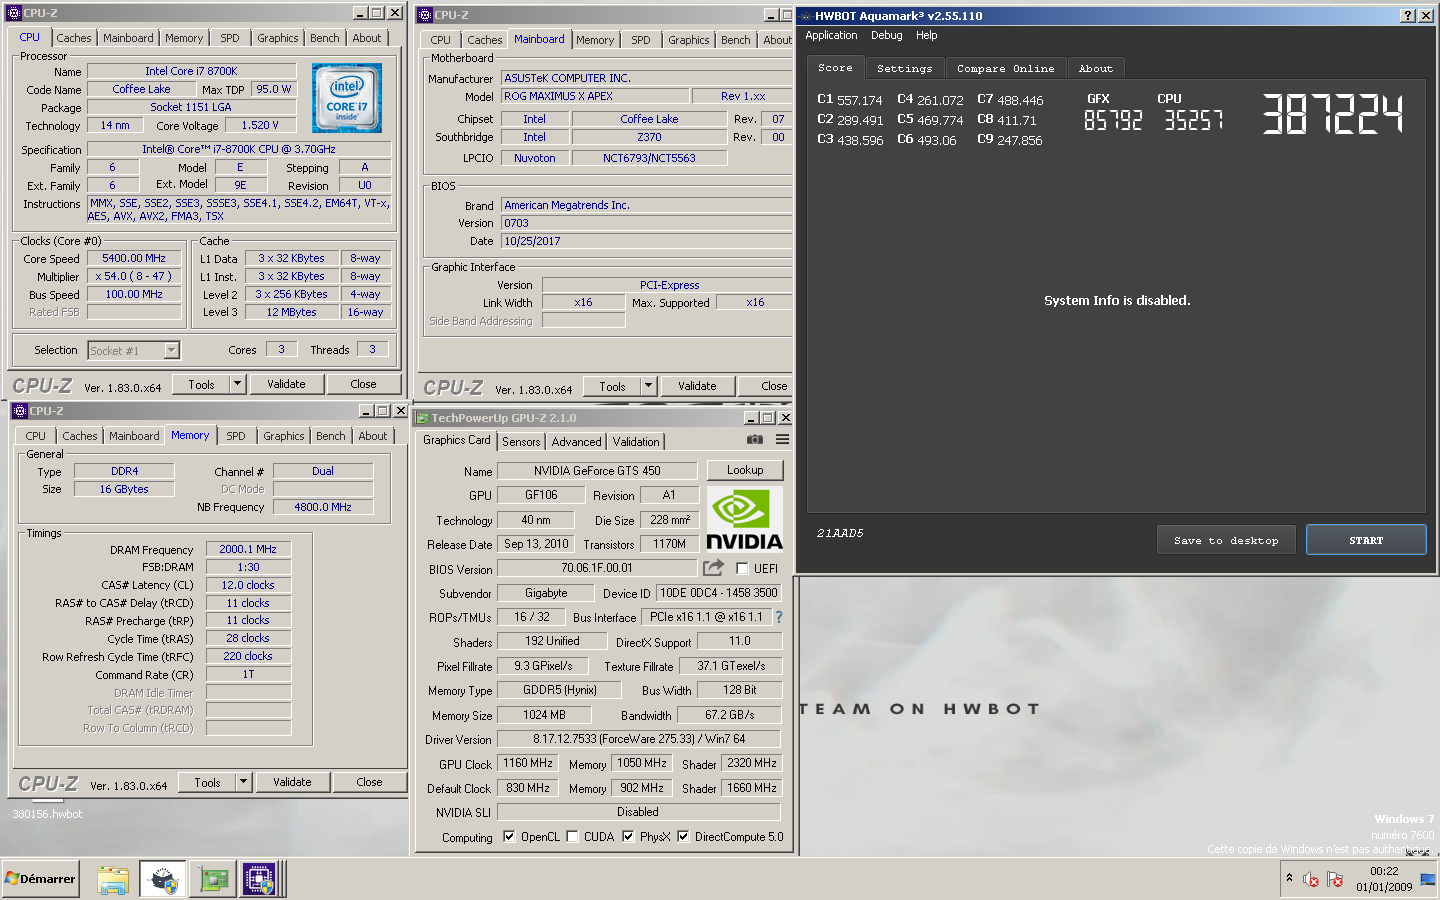This screenshot has height=900, width=1440.
Task: Click the Démarrer start button
Action: pos(40,879)
